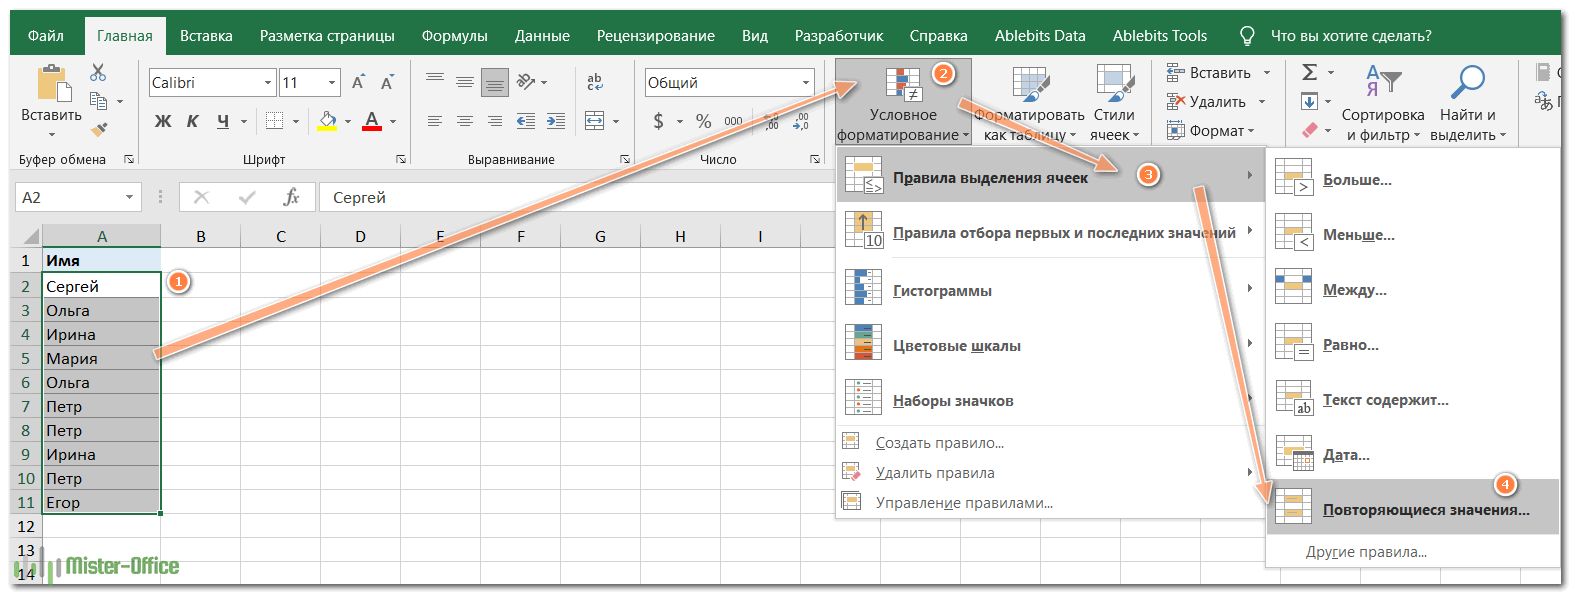Click Сортировка и фильтр button
This screenshot has height=595, width=1572.
tap(1382, 103)
